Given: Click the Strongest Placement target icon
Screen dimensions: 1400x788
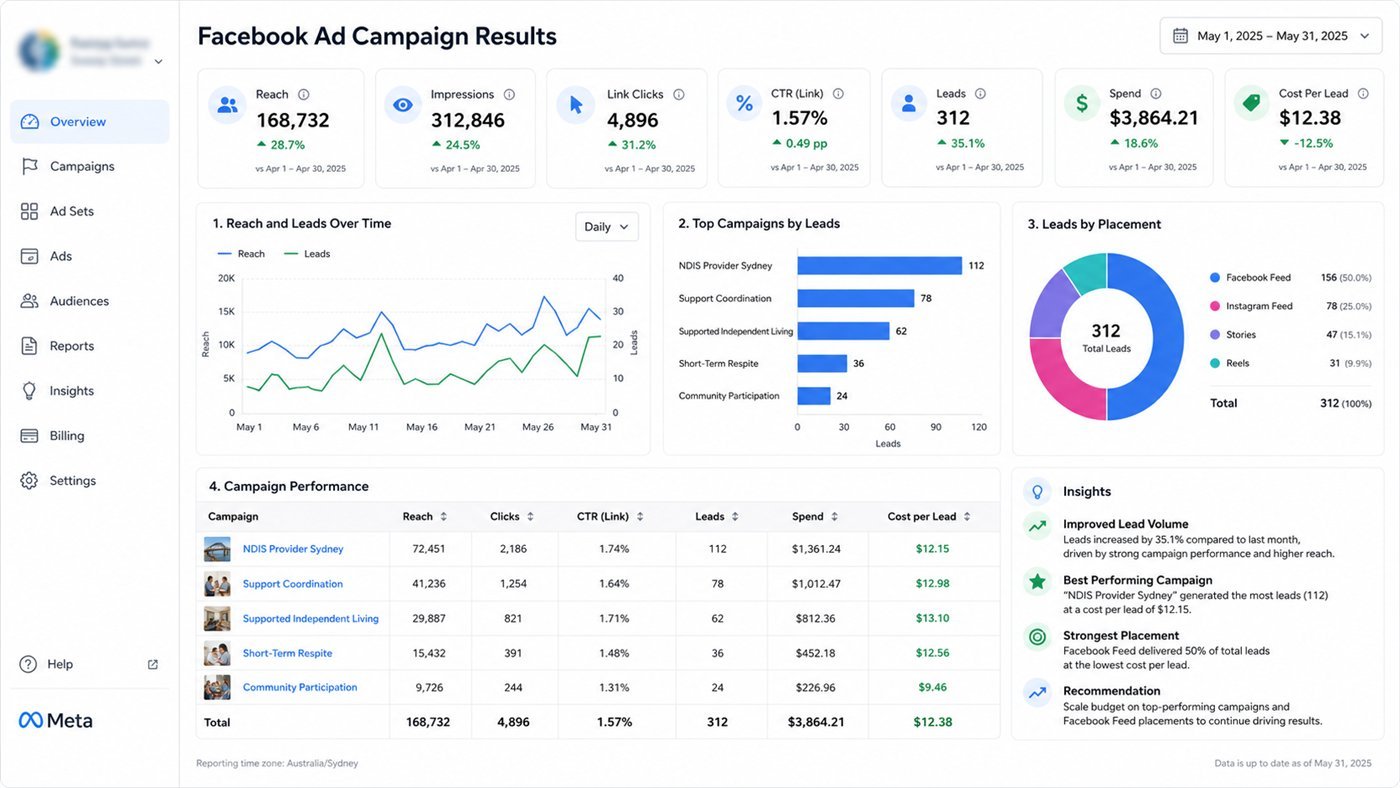Looking at the screenshot, I should pos(1038,636).
